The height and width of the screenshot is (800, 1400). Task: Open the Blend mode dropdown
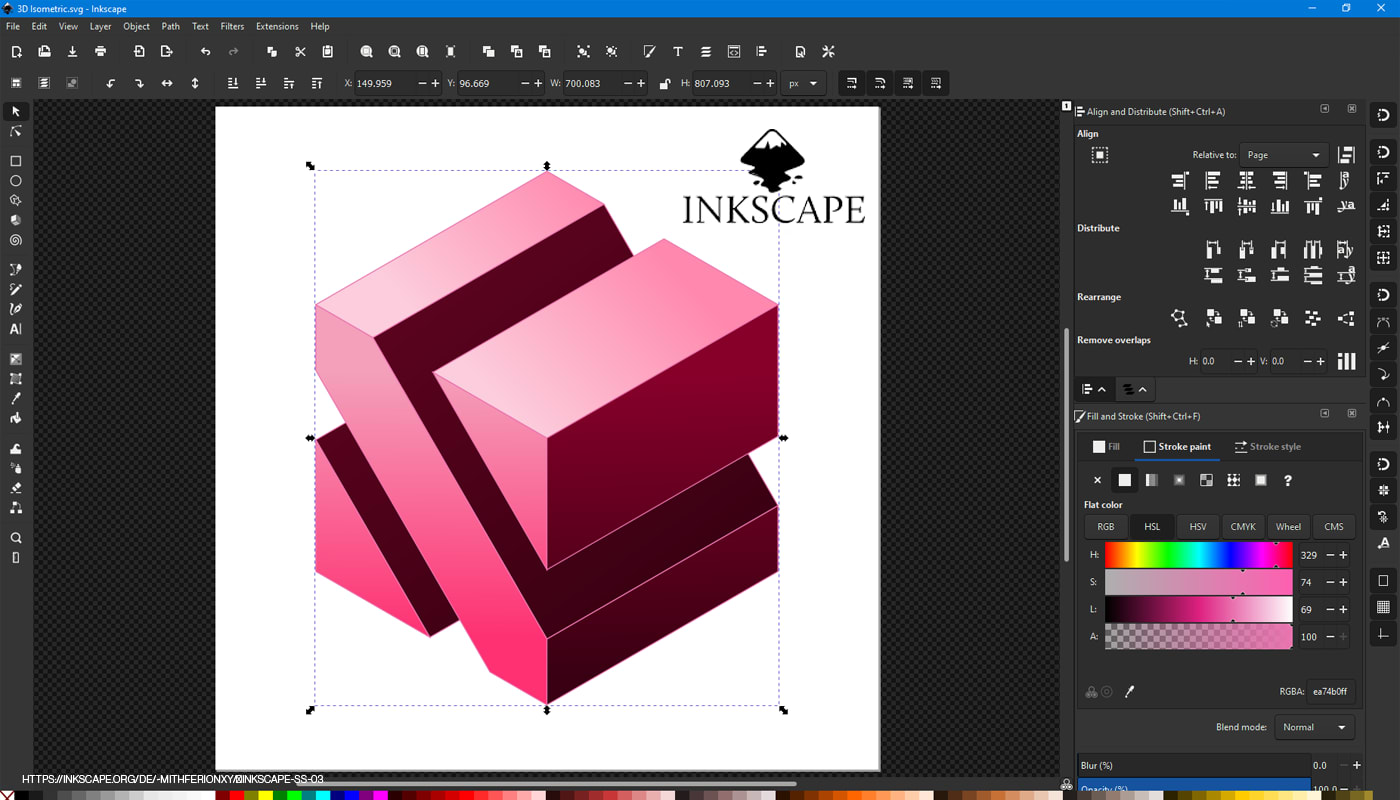point(1315,727)
